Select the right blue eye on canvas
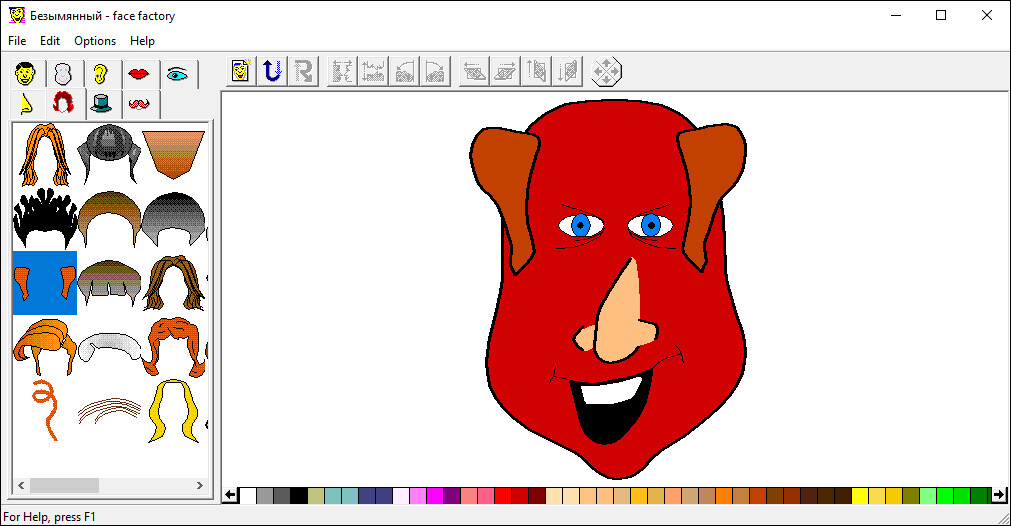The width and height of the screenshot is (1011, 526). point(651,226)
